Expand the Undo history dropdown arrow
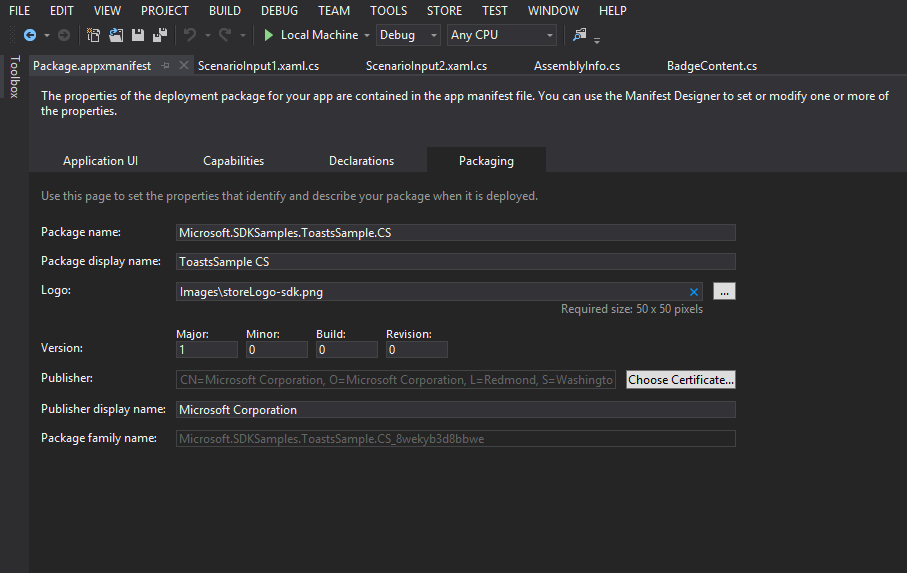 (207, 36)
